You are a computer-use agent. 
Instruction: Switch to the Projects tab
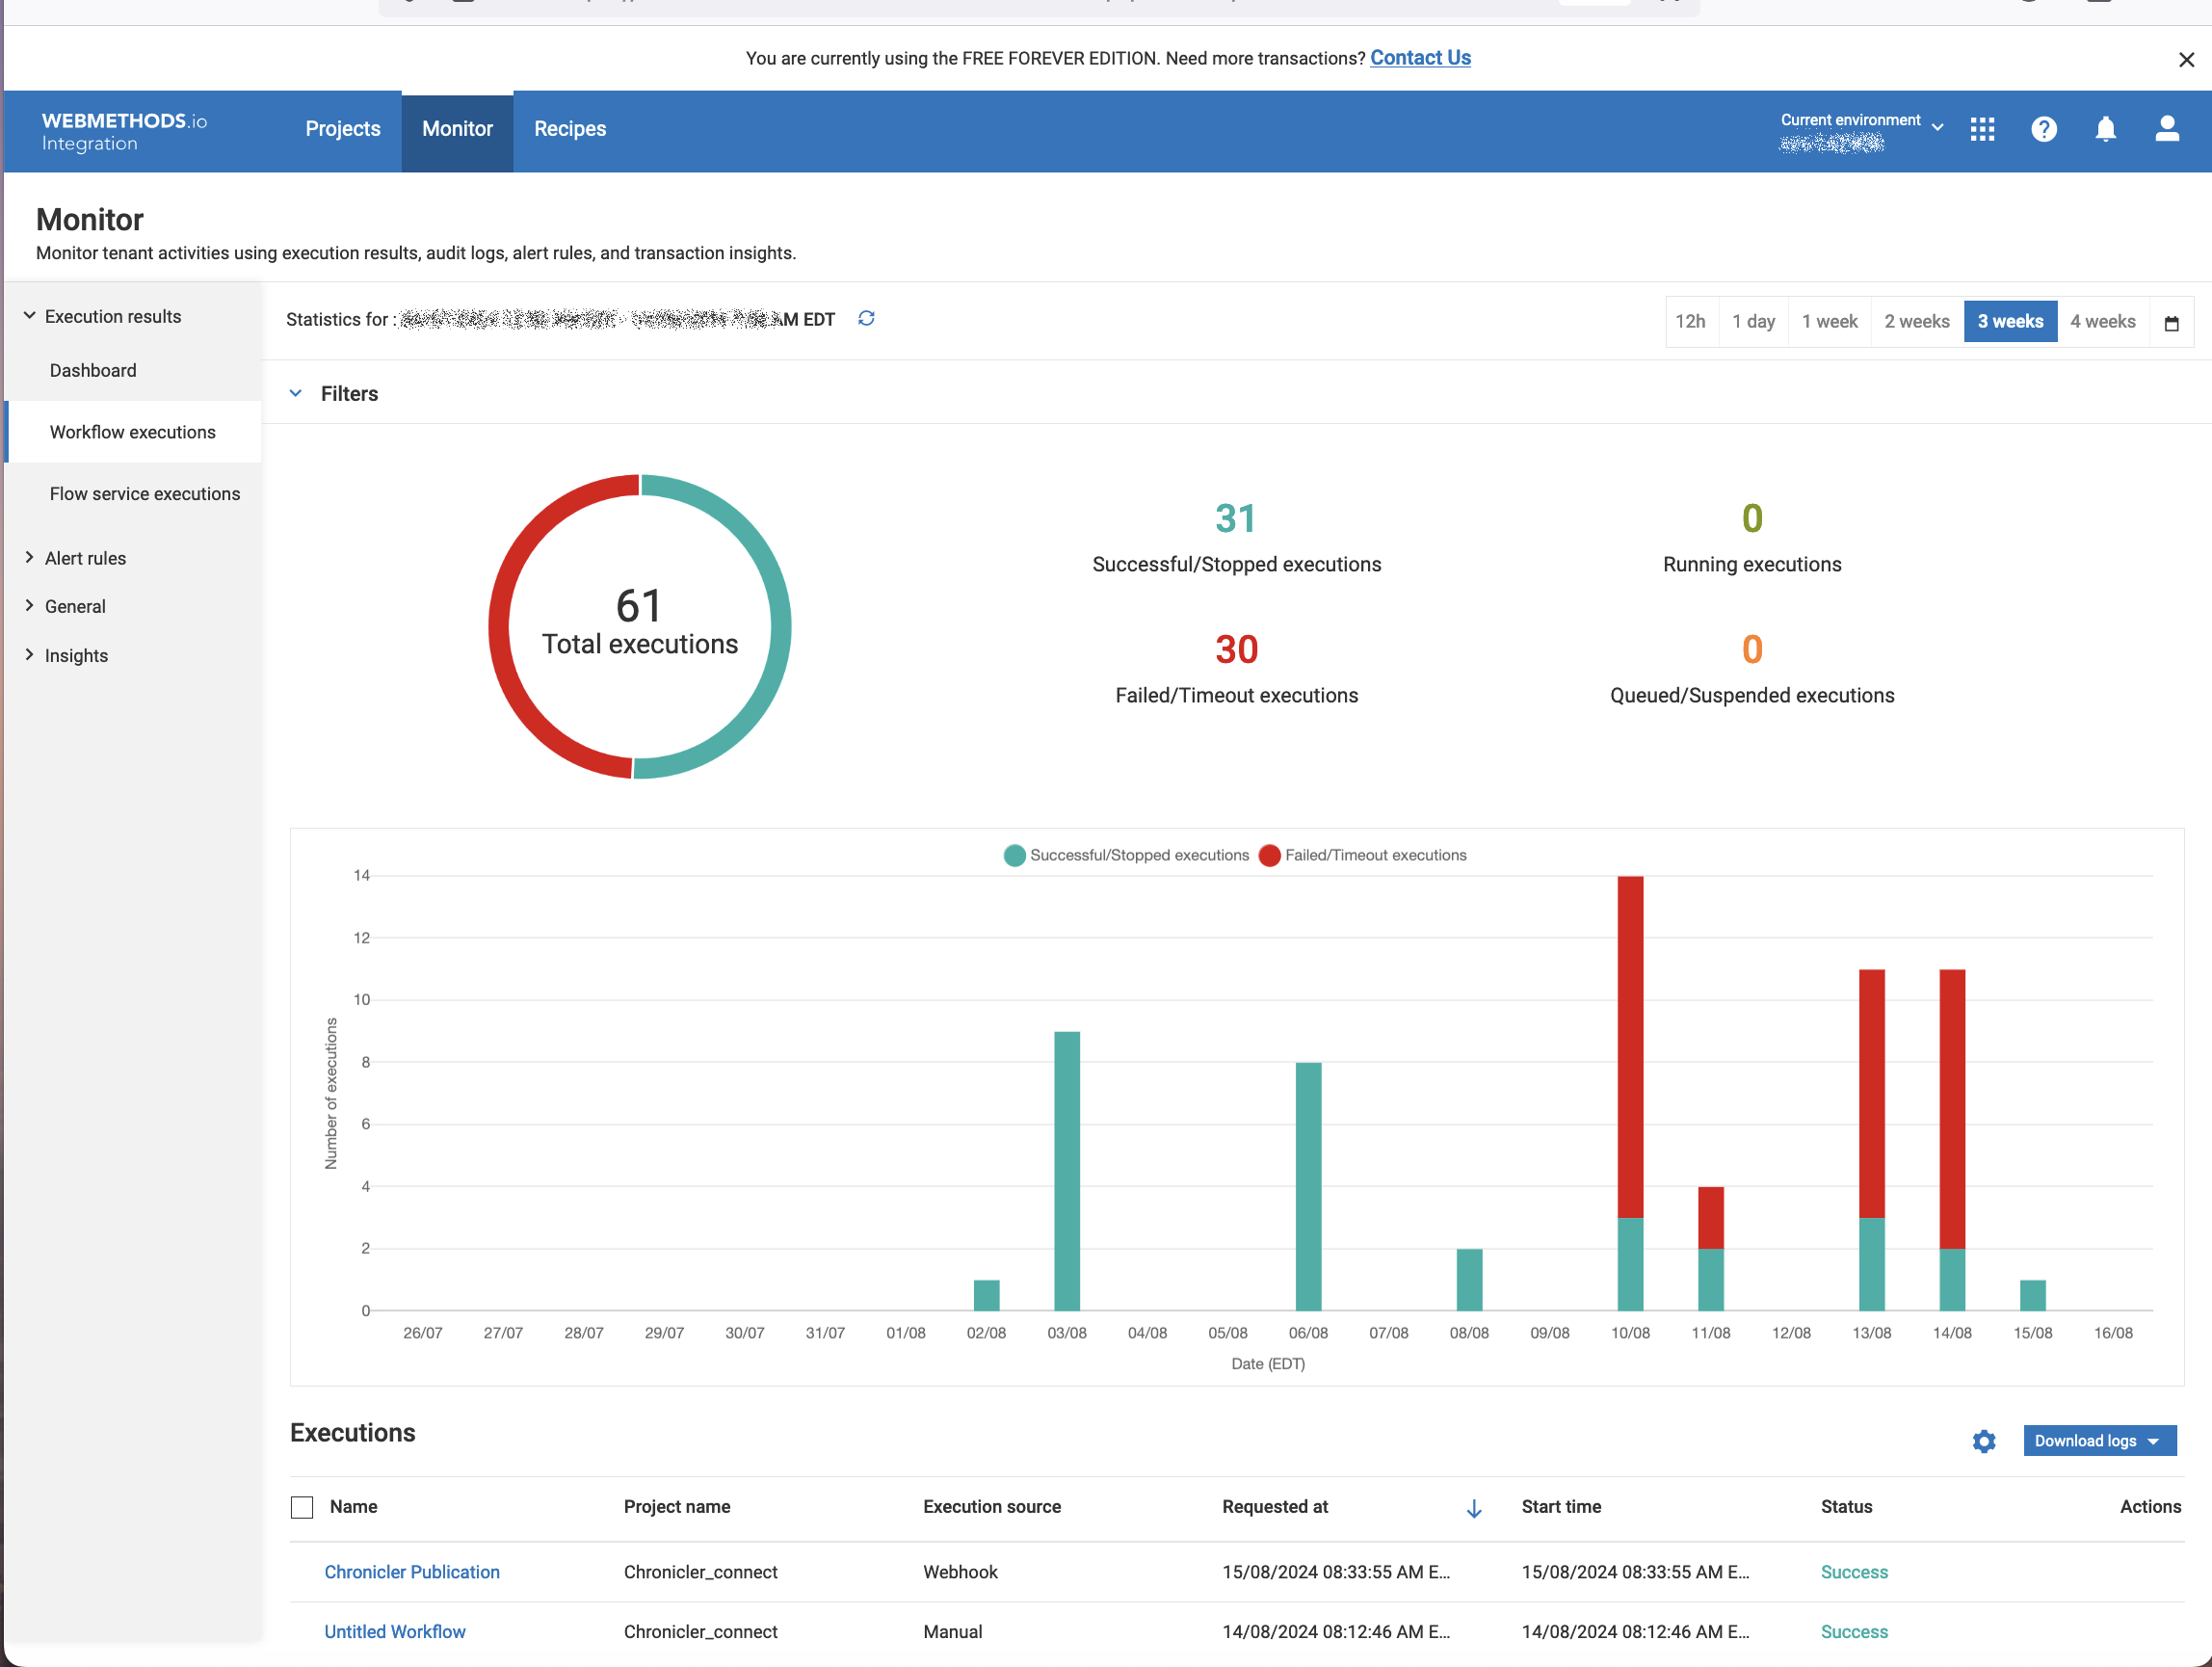coord(343,129)
